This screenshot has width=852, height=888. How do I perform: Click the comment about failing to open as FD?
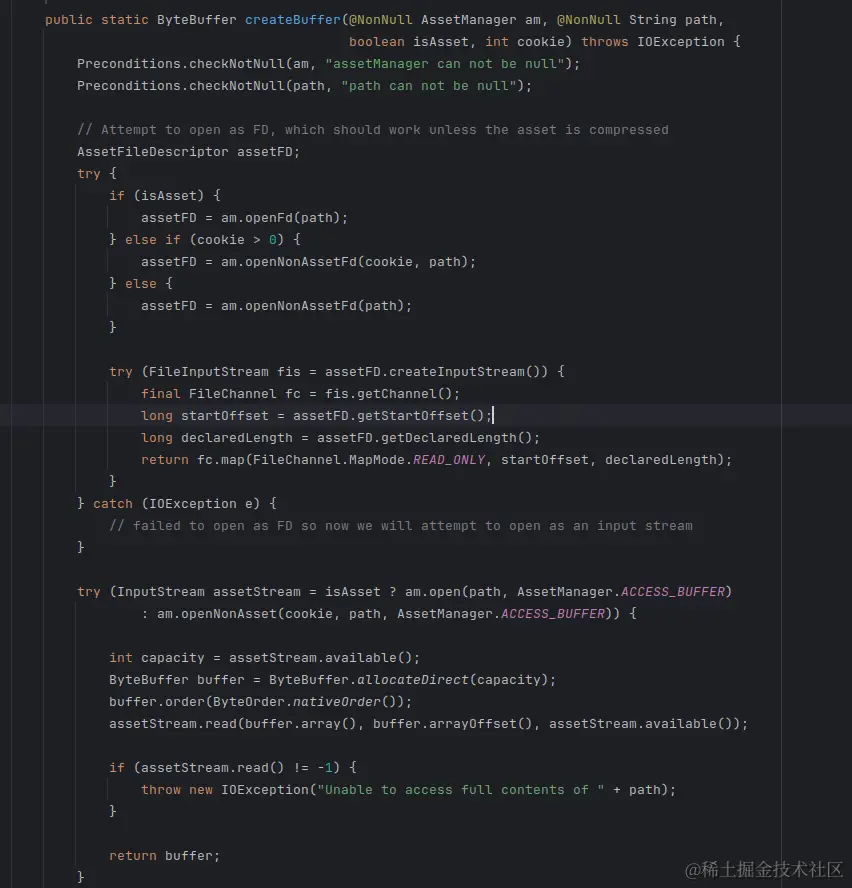401,526
